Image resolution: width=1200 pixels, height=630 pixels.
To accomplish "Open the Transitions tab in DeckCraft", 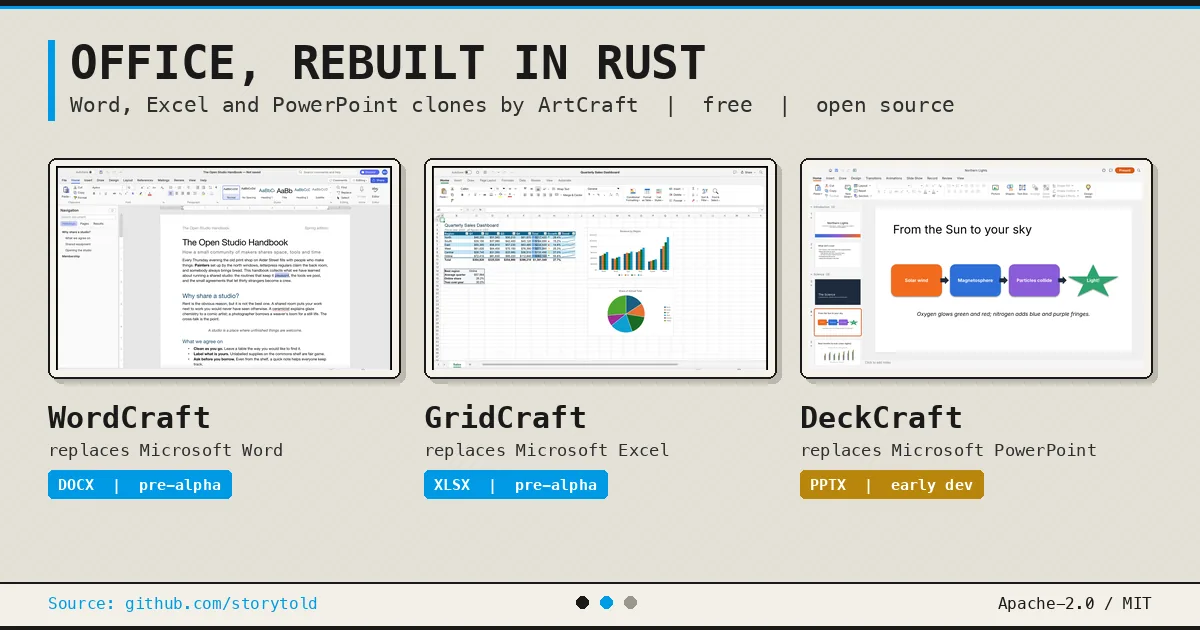I will [x=873, y=178].
